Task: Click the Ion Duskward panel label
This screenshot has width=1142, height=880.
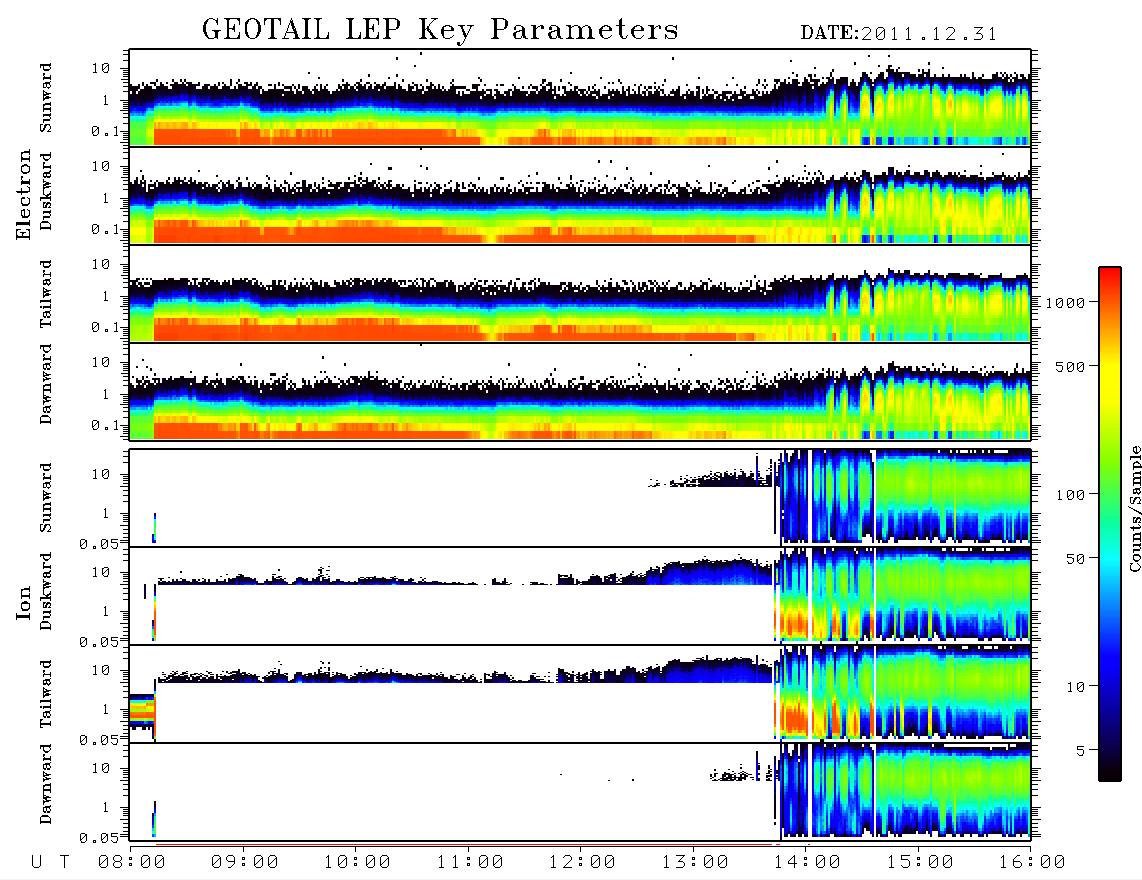Action: click(46, 592)
